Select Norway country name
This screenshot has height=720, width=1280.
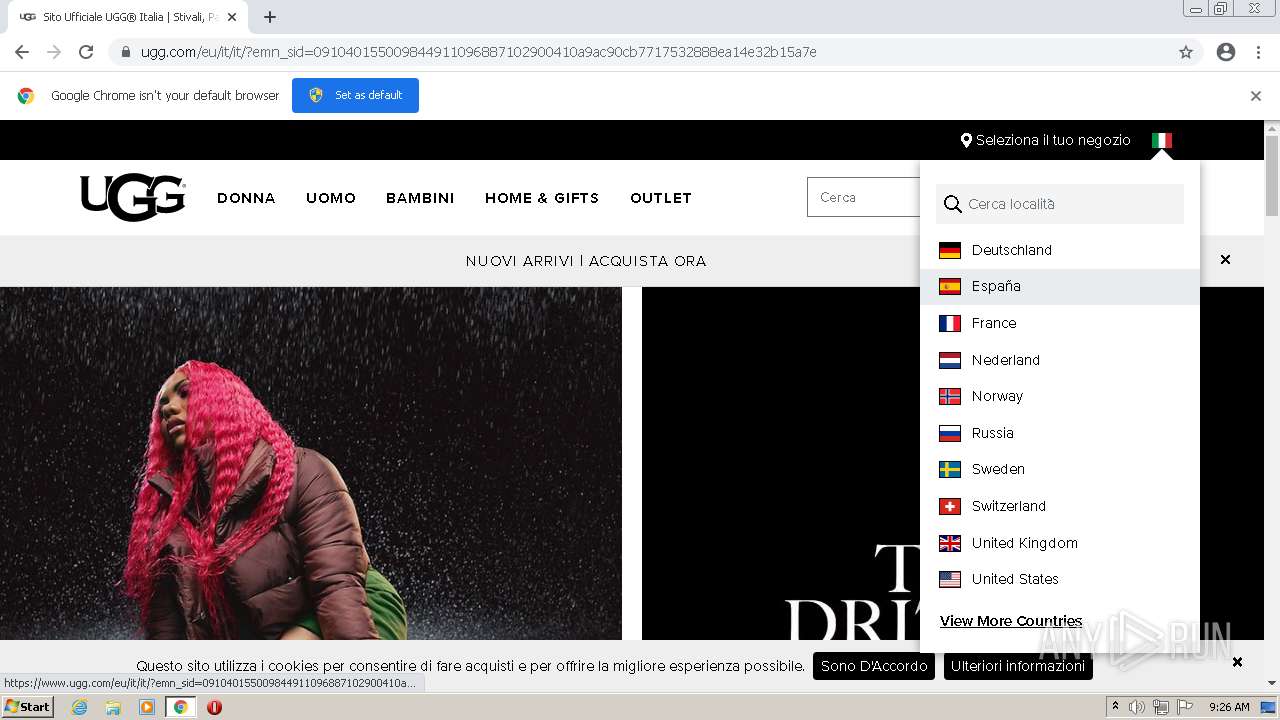[x=997, y=396]
